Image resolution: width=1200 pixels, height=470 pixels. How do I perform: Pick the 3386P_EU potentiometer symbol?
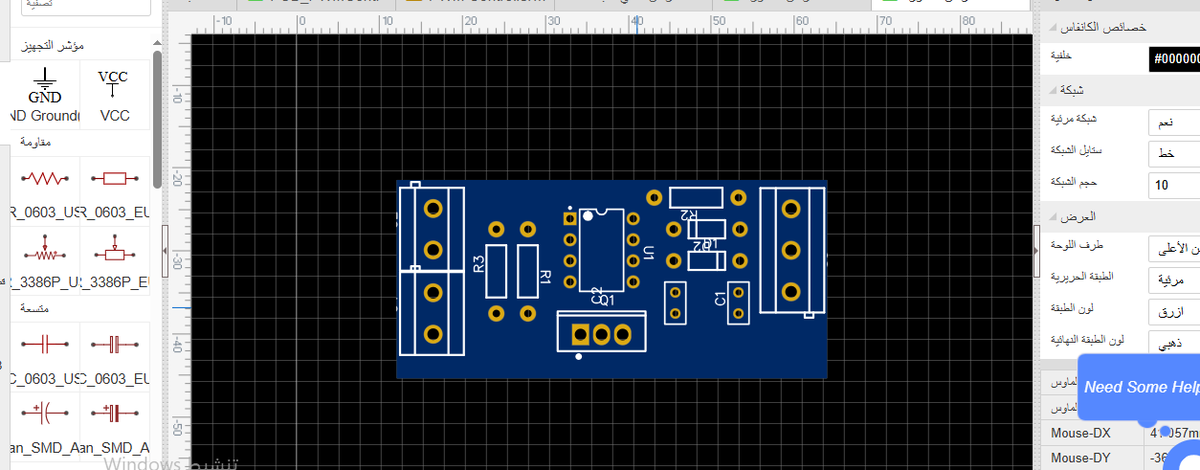115,260
